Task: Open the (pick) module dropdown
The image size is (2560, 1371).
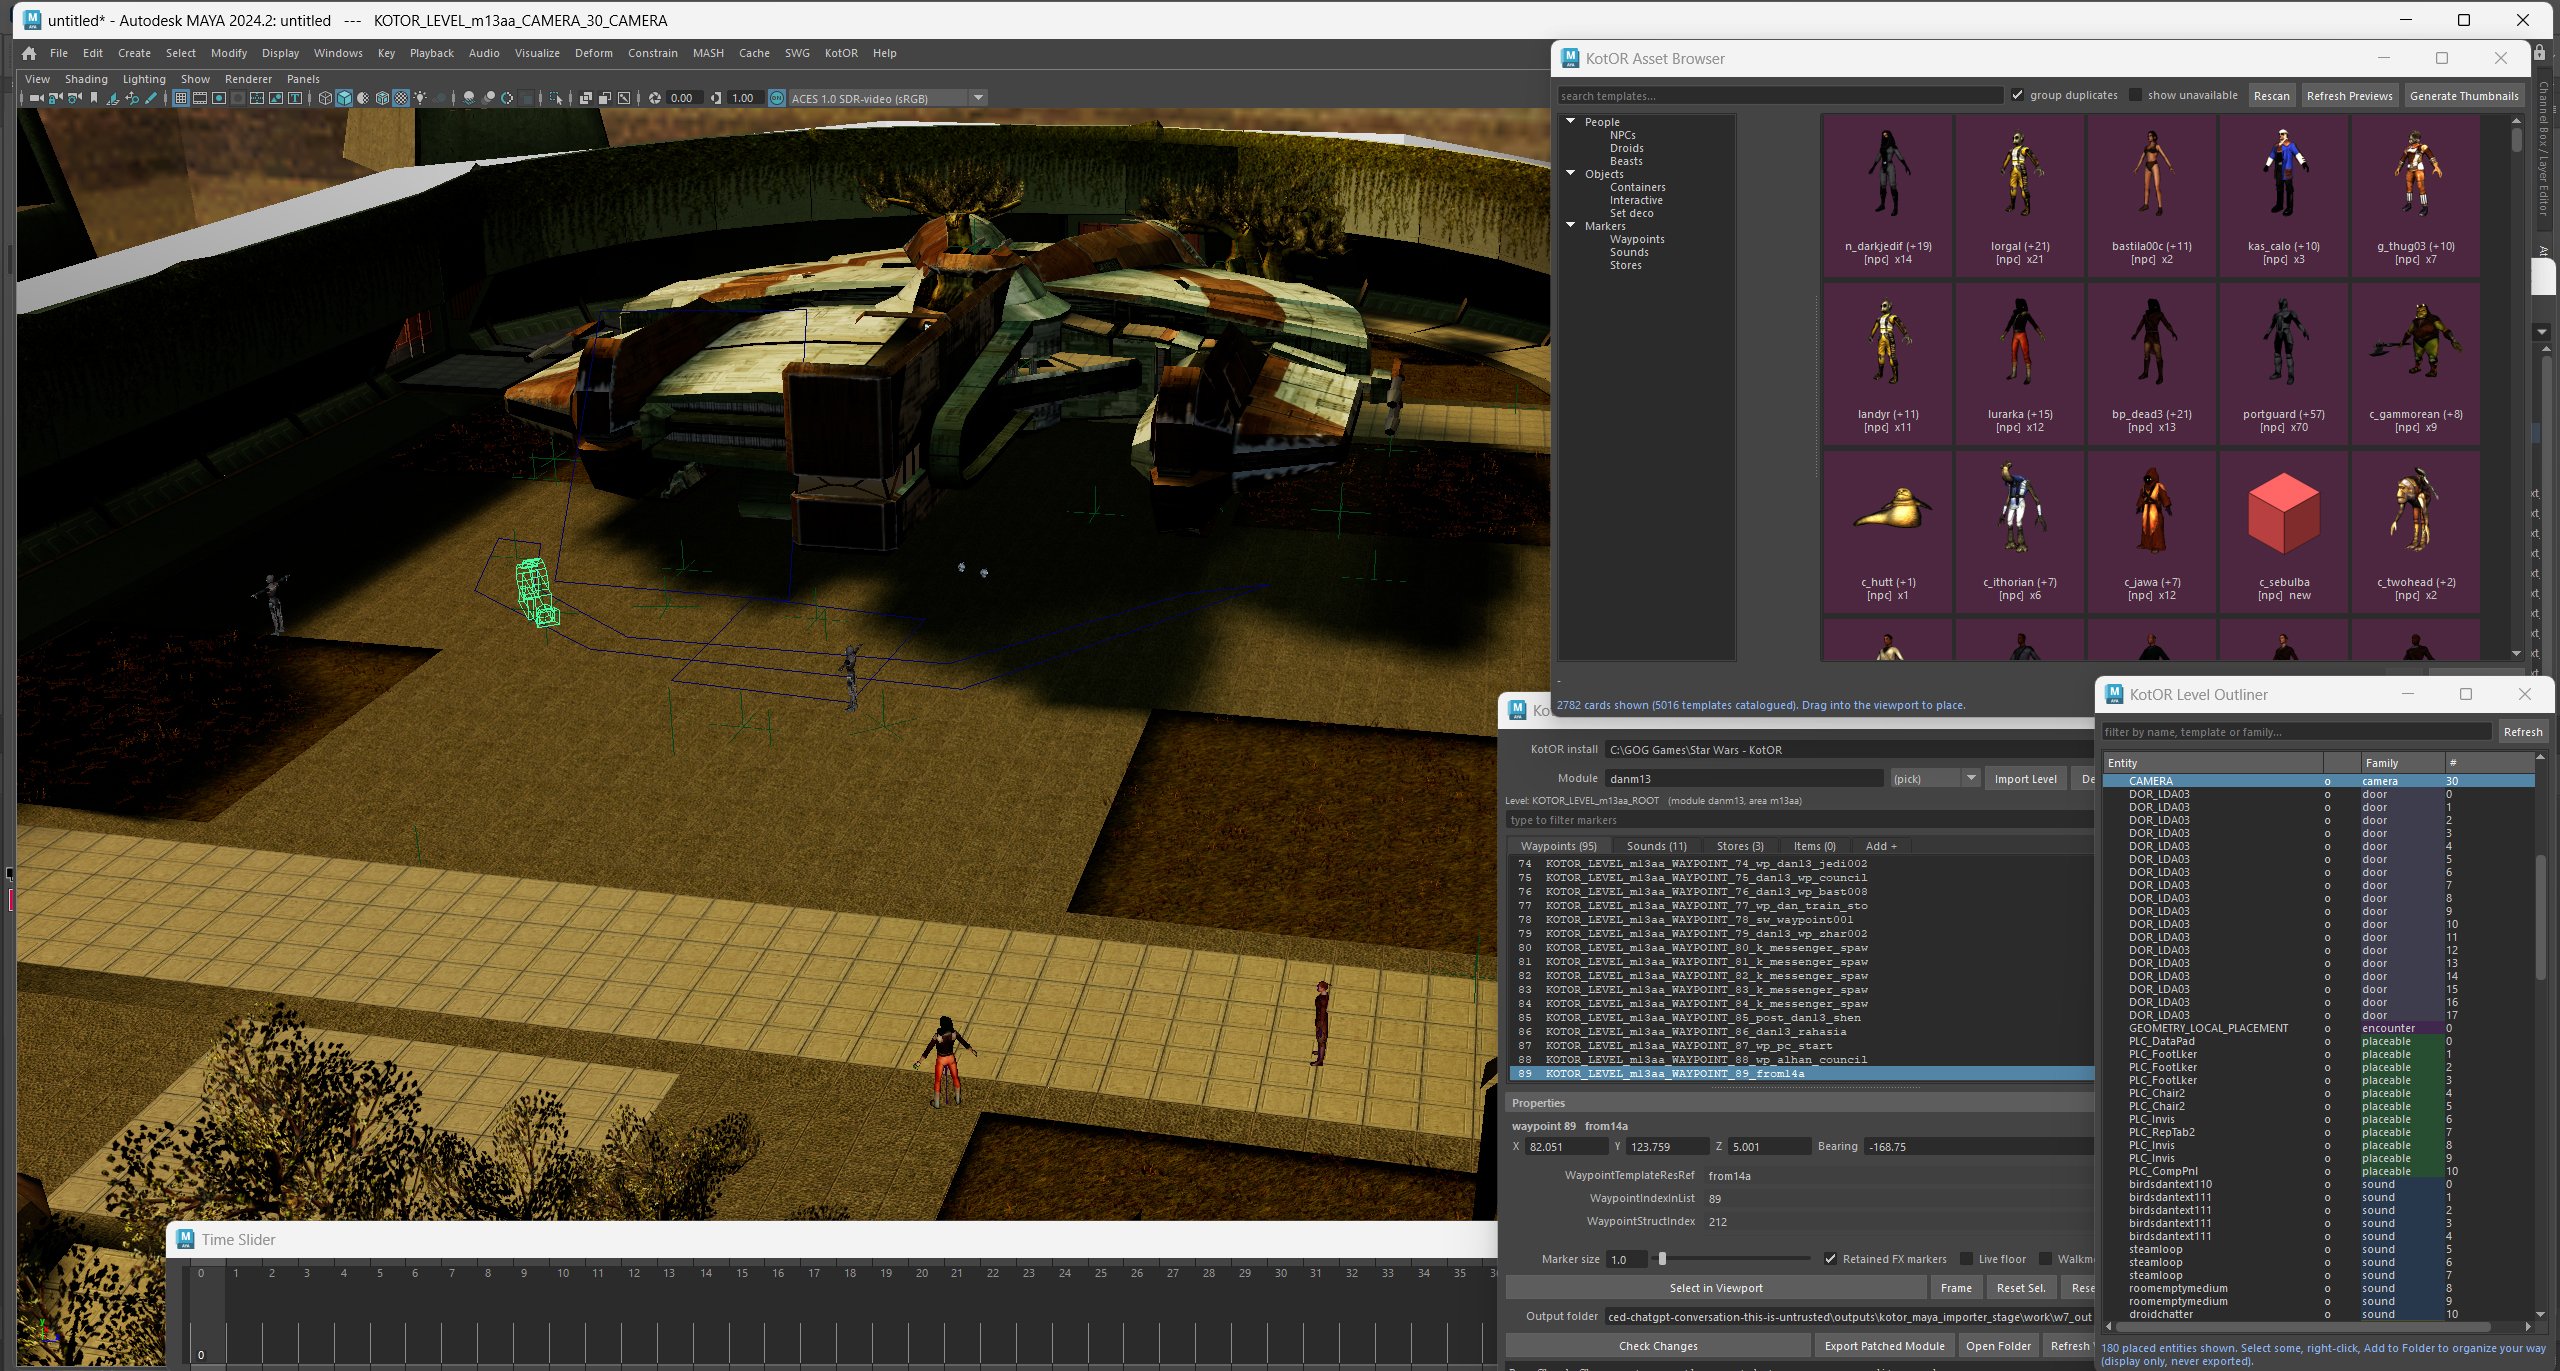Action: pyautogui.click(x=1935, y=778)
